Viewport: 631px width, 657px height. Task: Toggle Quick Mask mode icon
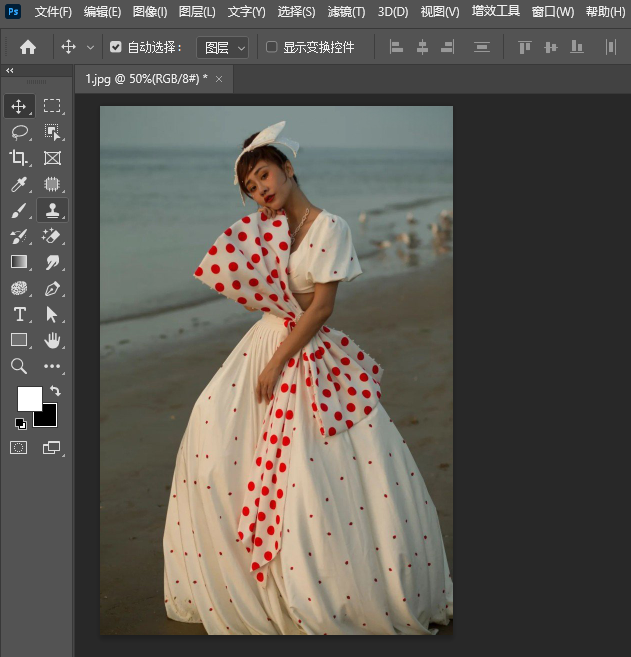19,447
